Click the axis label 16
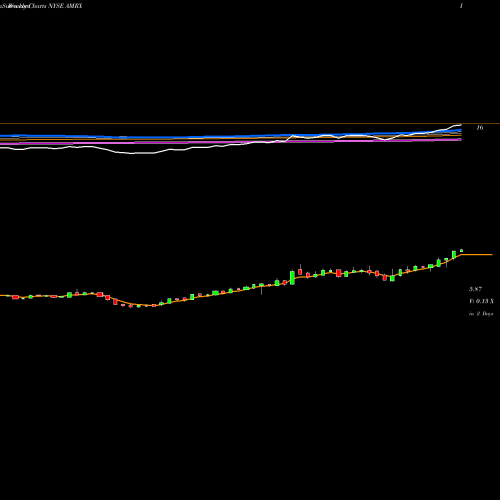Viewport: 500px width, 500px height. (480, 128)
